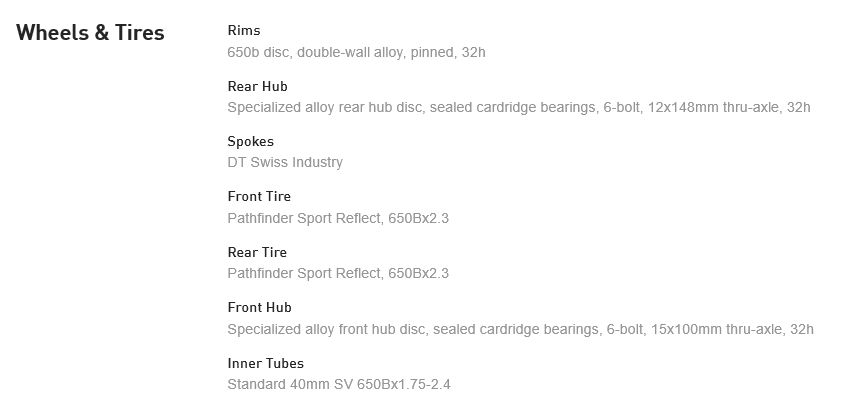This screenshot has height=412, width=851.
Task: Click the 650Bx1.75-2.4 inner tube size text
Action: 405,384
